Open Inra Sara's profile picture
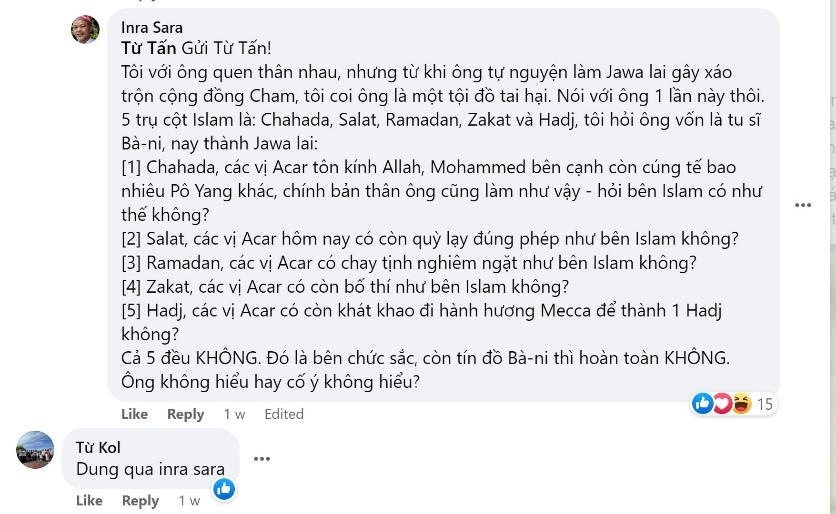Viewport: 836px width, 514px height. 85,29
